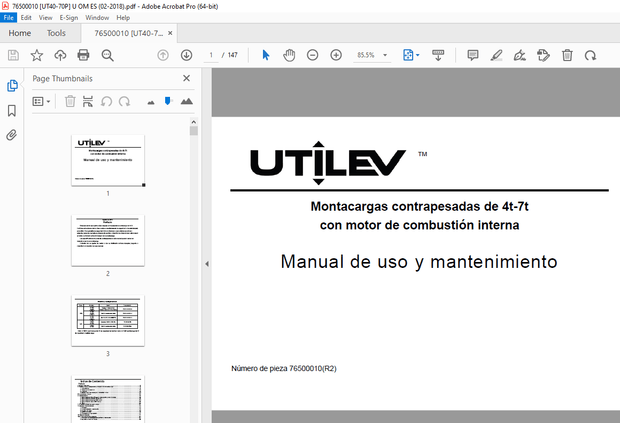Select the Highlight text tool
The height and width of the screenshot is (423, 620).
click(x=496, y=55)
